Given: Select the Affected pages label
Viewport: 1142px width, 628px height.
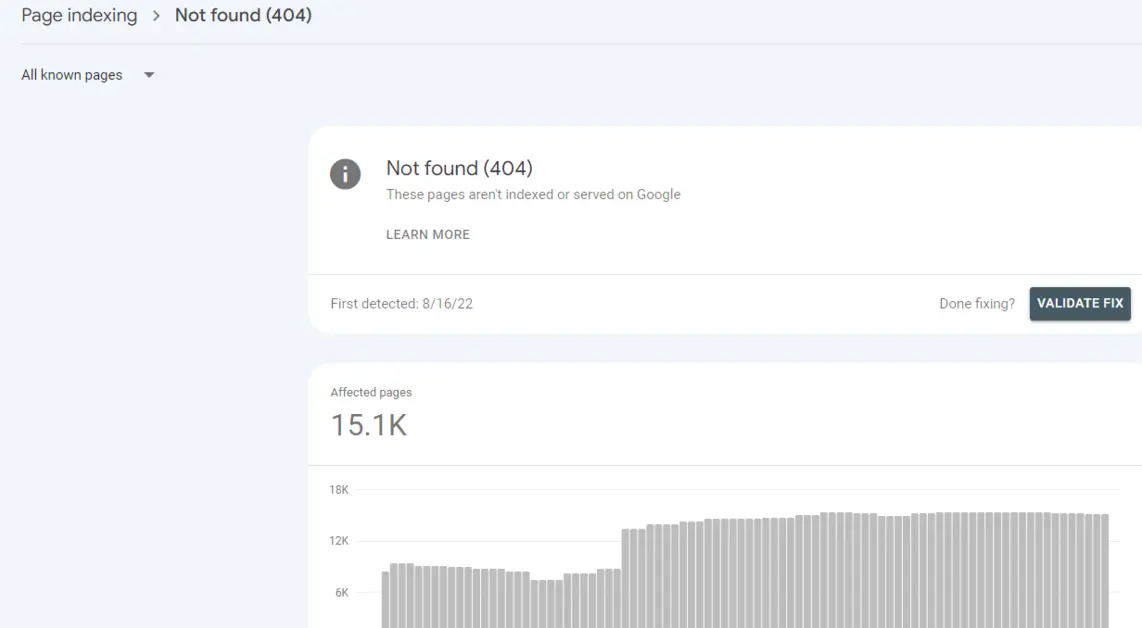Looking at the screenshot, I should point(371,392).
